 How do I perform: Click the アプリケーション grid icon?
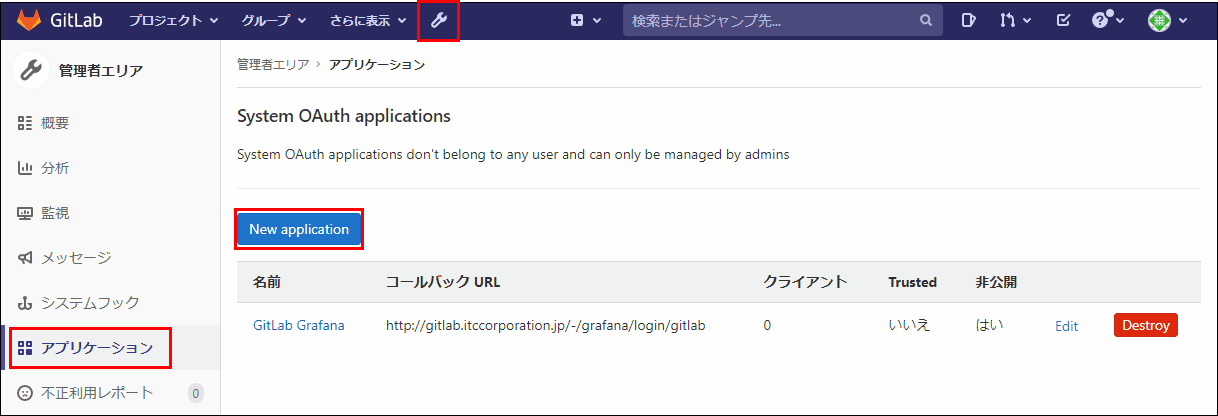point(26,348)
